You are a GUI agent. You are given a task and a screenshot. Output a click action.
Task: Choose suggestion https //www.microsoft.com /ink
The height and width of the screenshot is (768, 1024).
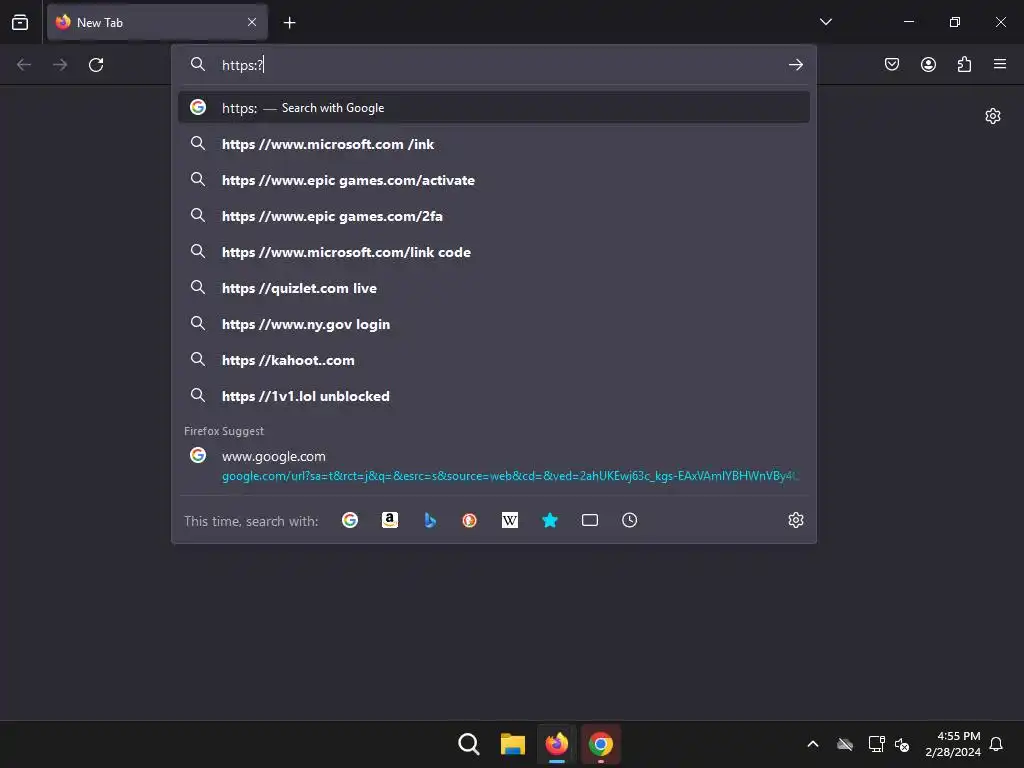pos(494,144)
